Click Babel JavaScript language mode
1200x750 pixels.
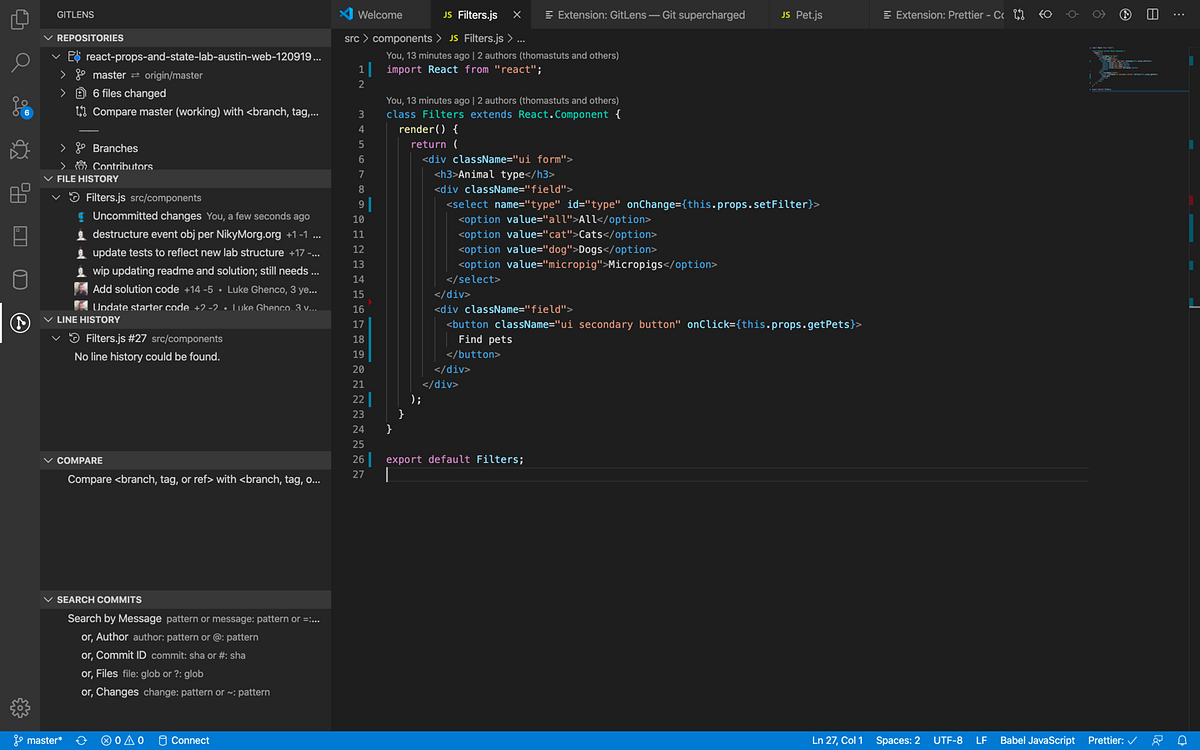click(1037, 740)
